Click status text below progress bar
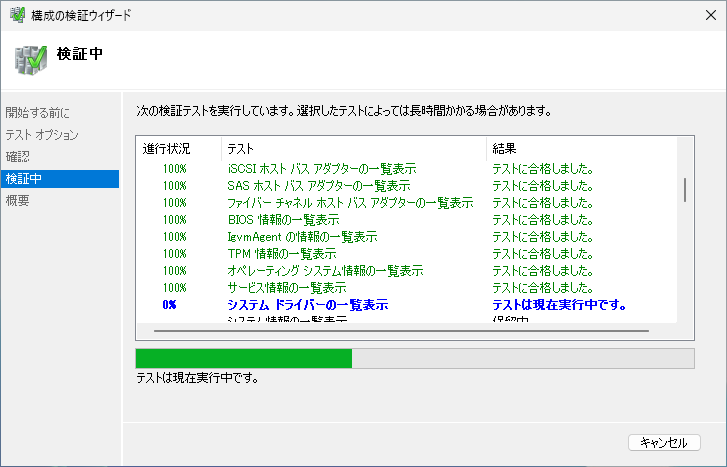This screenshot has width=727, height=467. (x=197, y=378)
